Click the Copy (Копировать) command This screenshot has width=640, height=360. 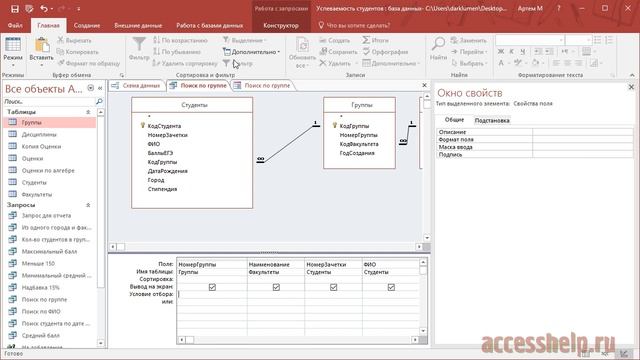point(78,52)
